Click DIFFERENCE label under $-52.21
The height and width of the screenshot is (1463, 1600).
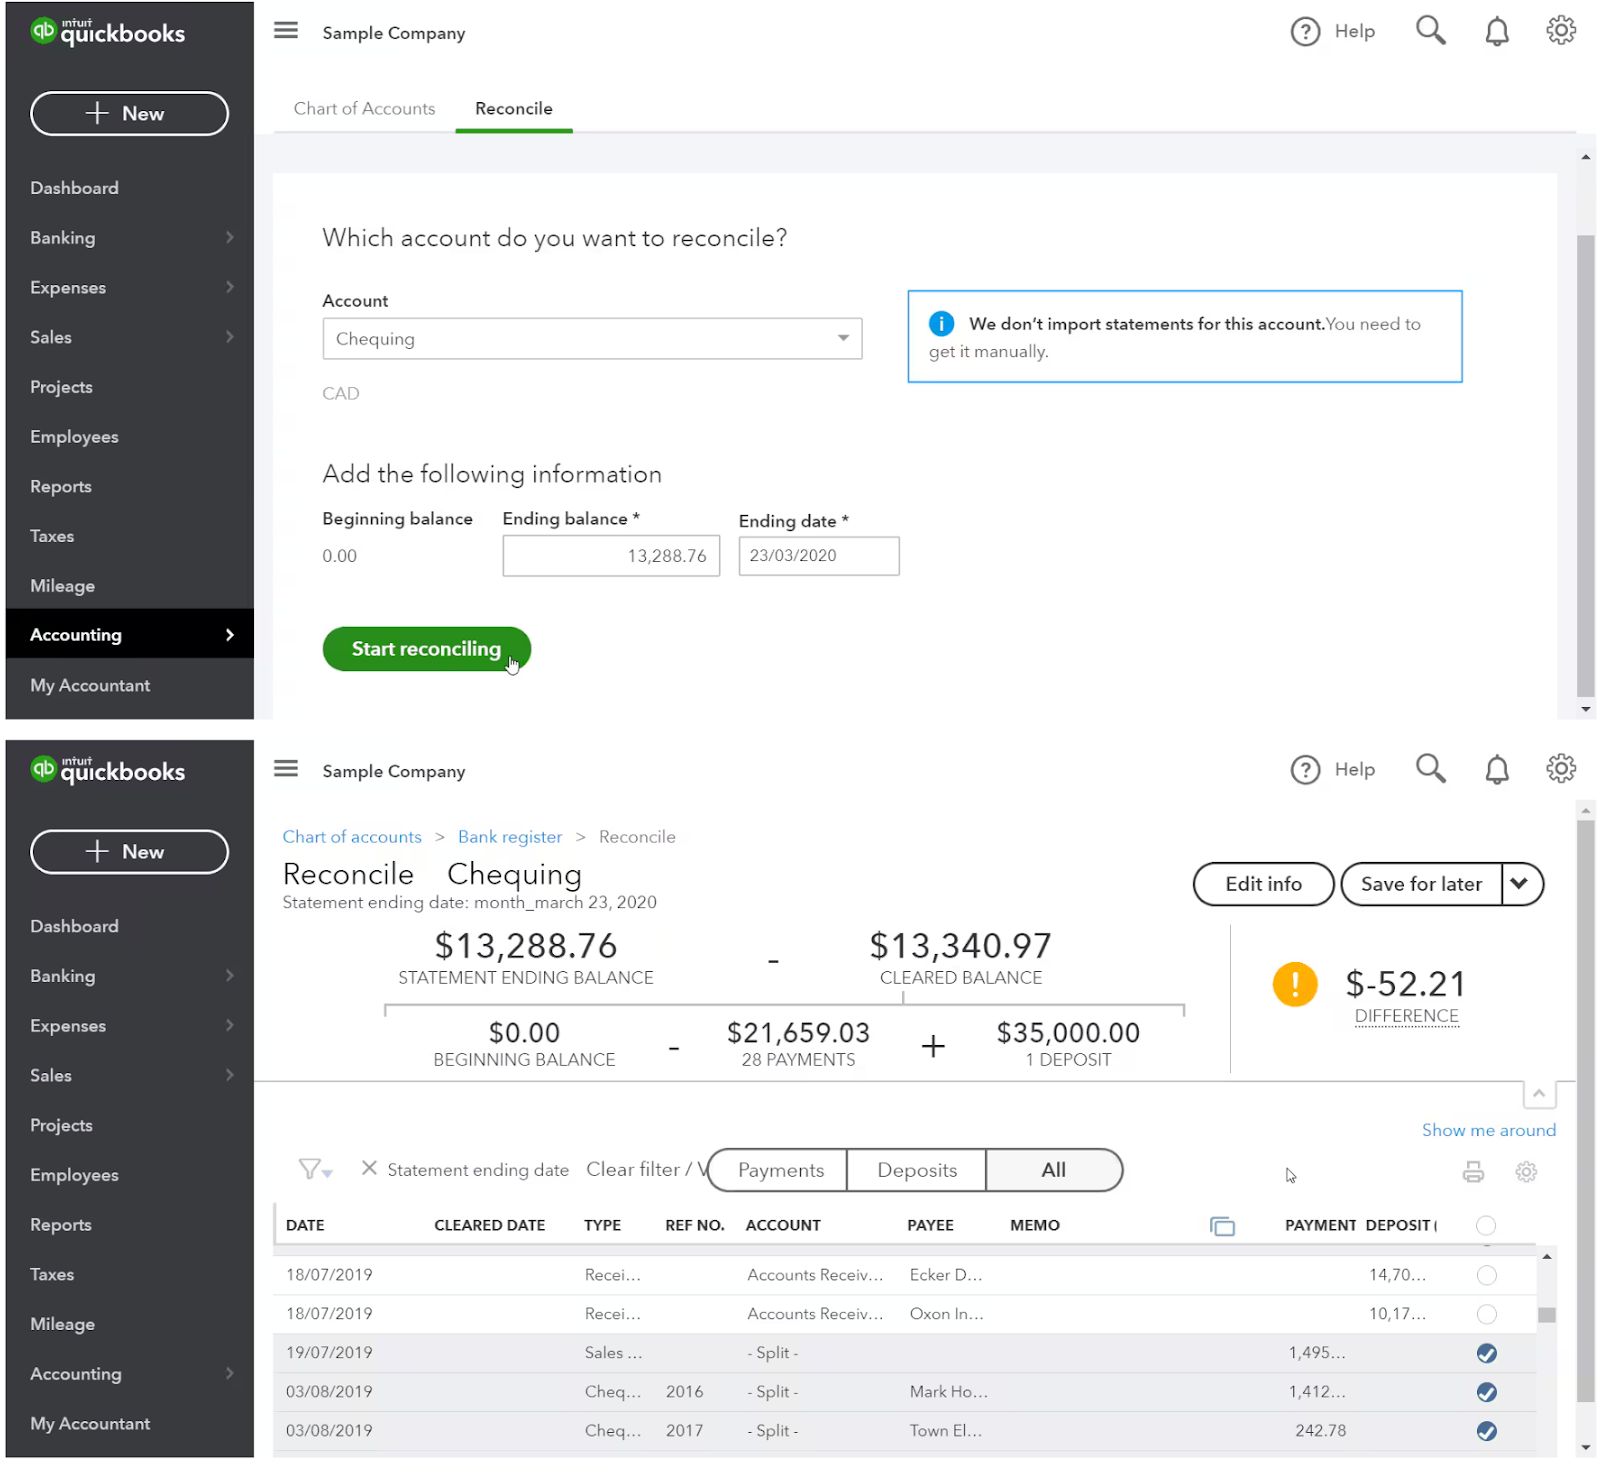1407,1017
